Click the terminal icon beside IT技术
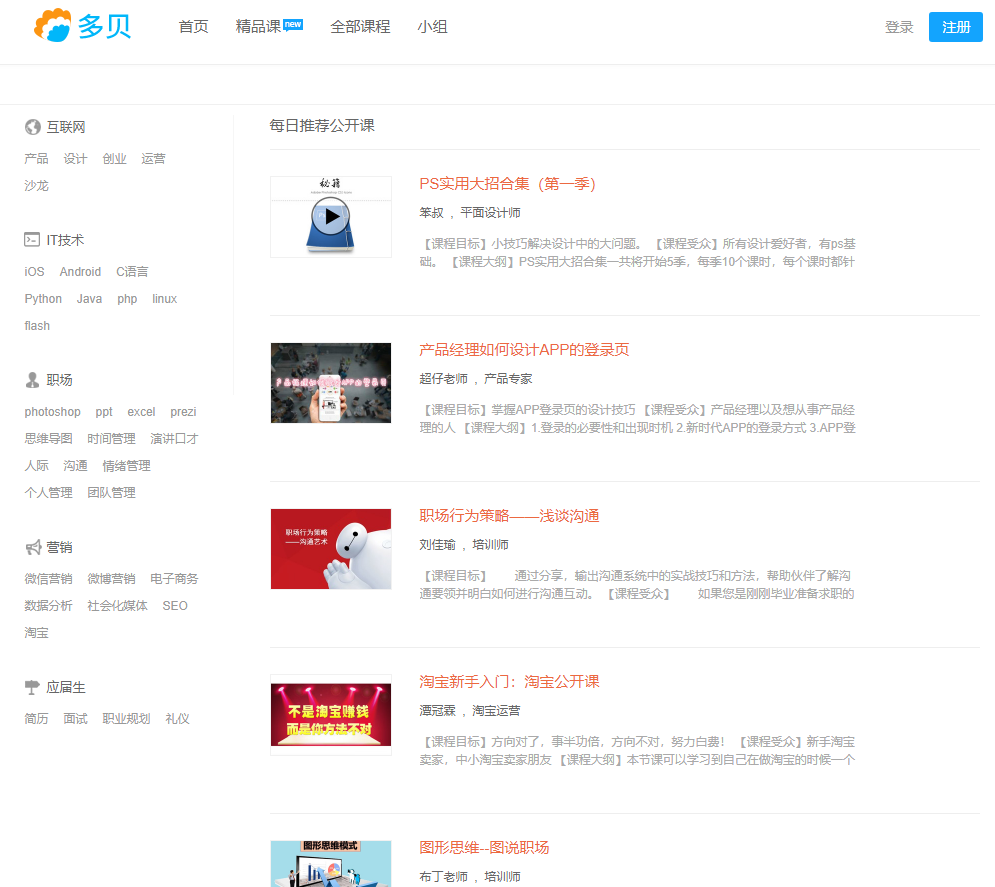The image size is (995, 887). click(x=32, y=240)
